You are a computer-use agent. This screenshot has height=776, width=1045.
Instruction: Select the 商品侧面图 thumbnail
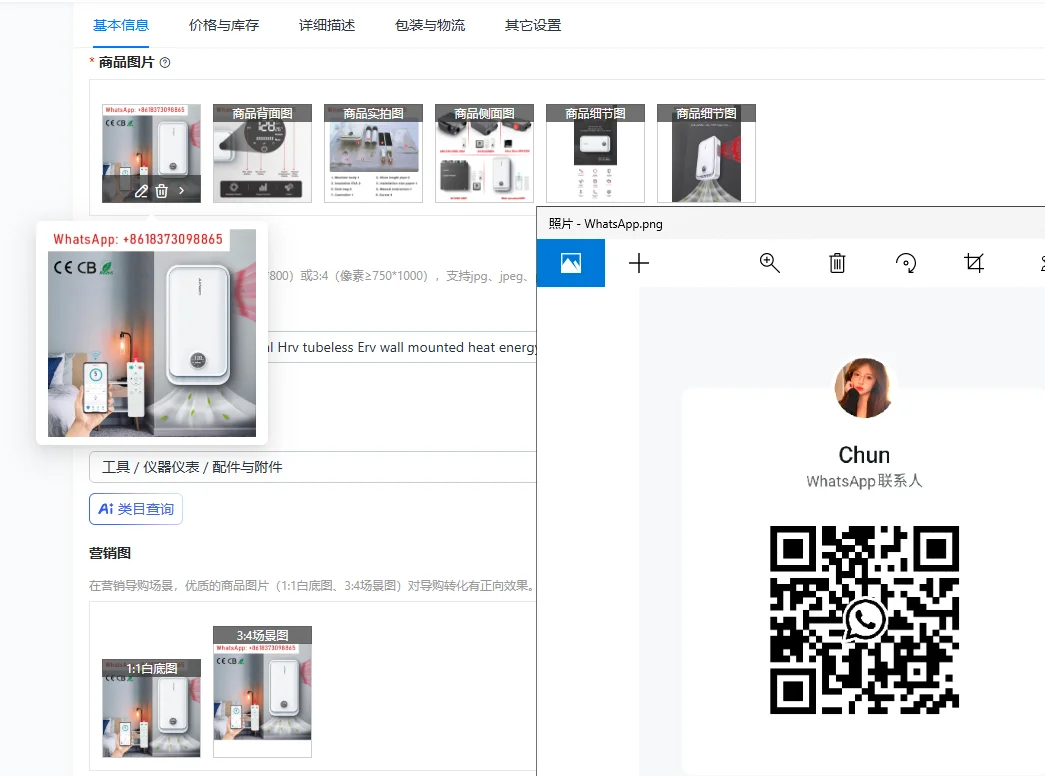[x=485, y=153]
